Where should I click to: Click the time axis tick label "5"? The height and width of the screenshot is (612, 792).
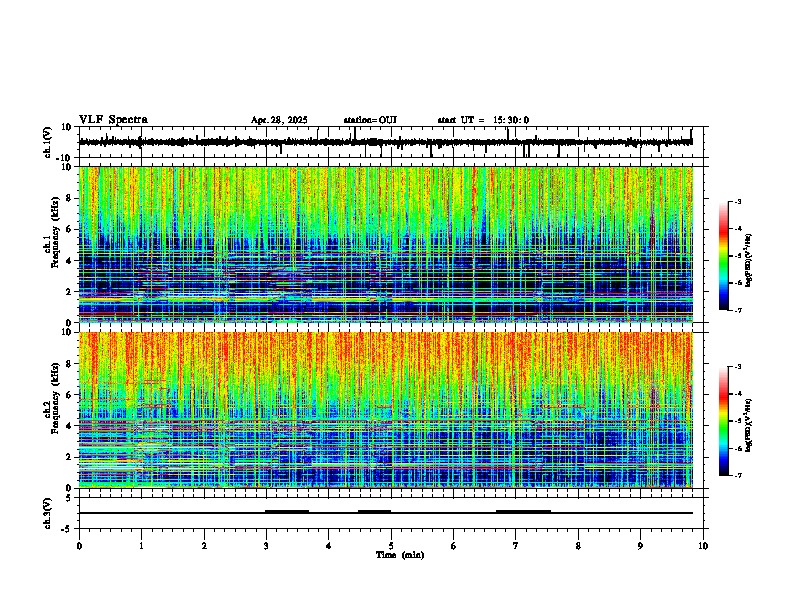[x=391, y=546]
